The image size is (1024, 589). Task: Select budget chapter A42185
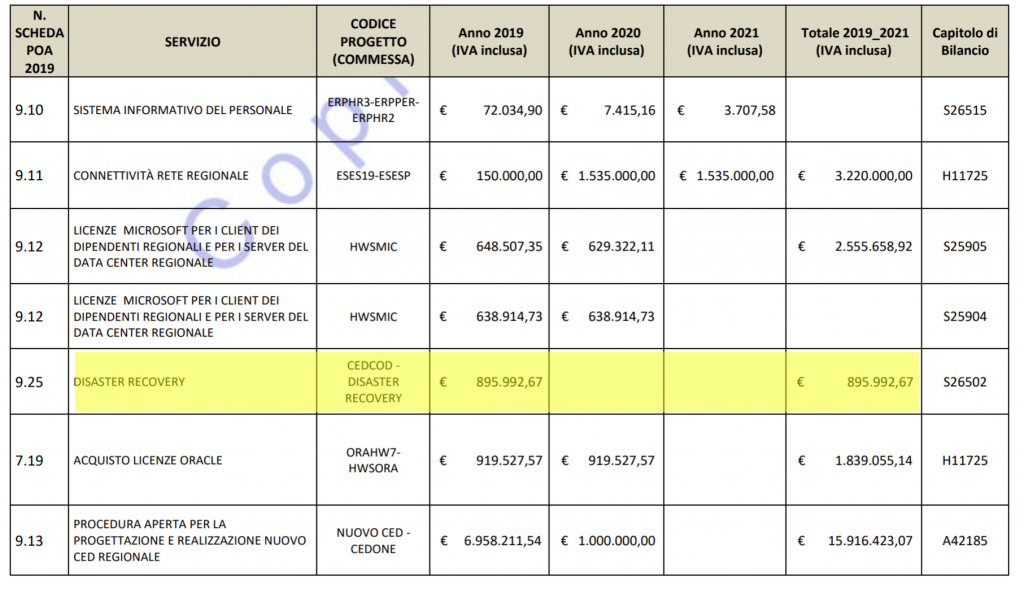point(964,541)
